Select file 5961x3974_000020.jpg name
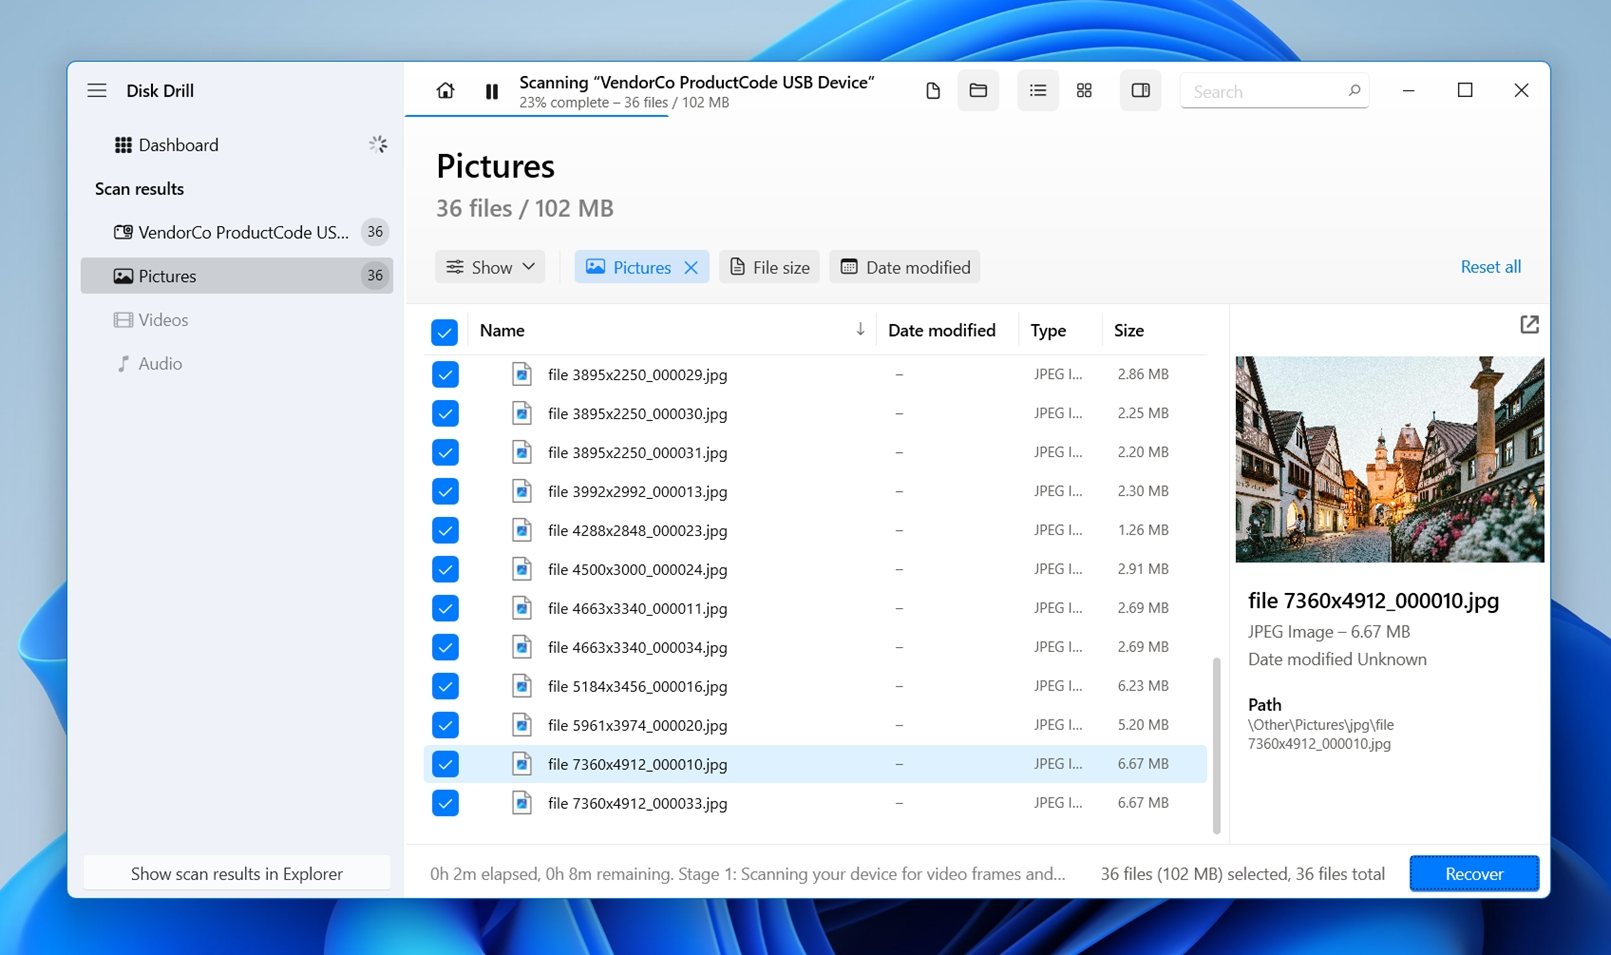The width and height of the screenshot is (1611, 955). [x=637, y=726]
